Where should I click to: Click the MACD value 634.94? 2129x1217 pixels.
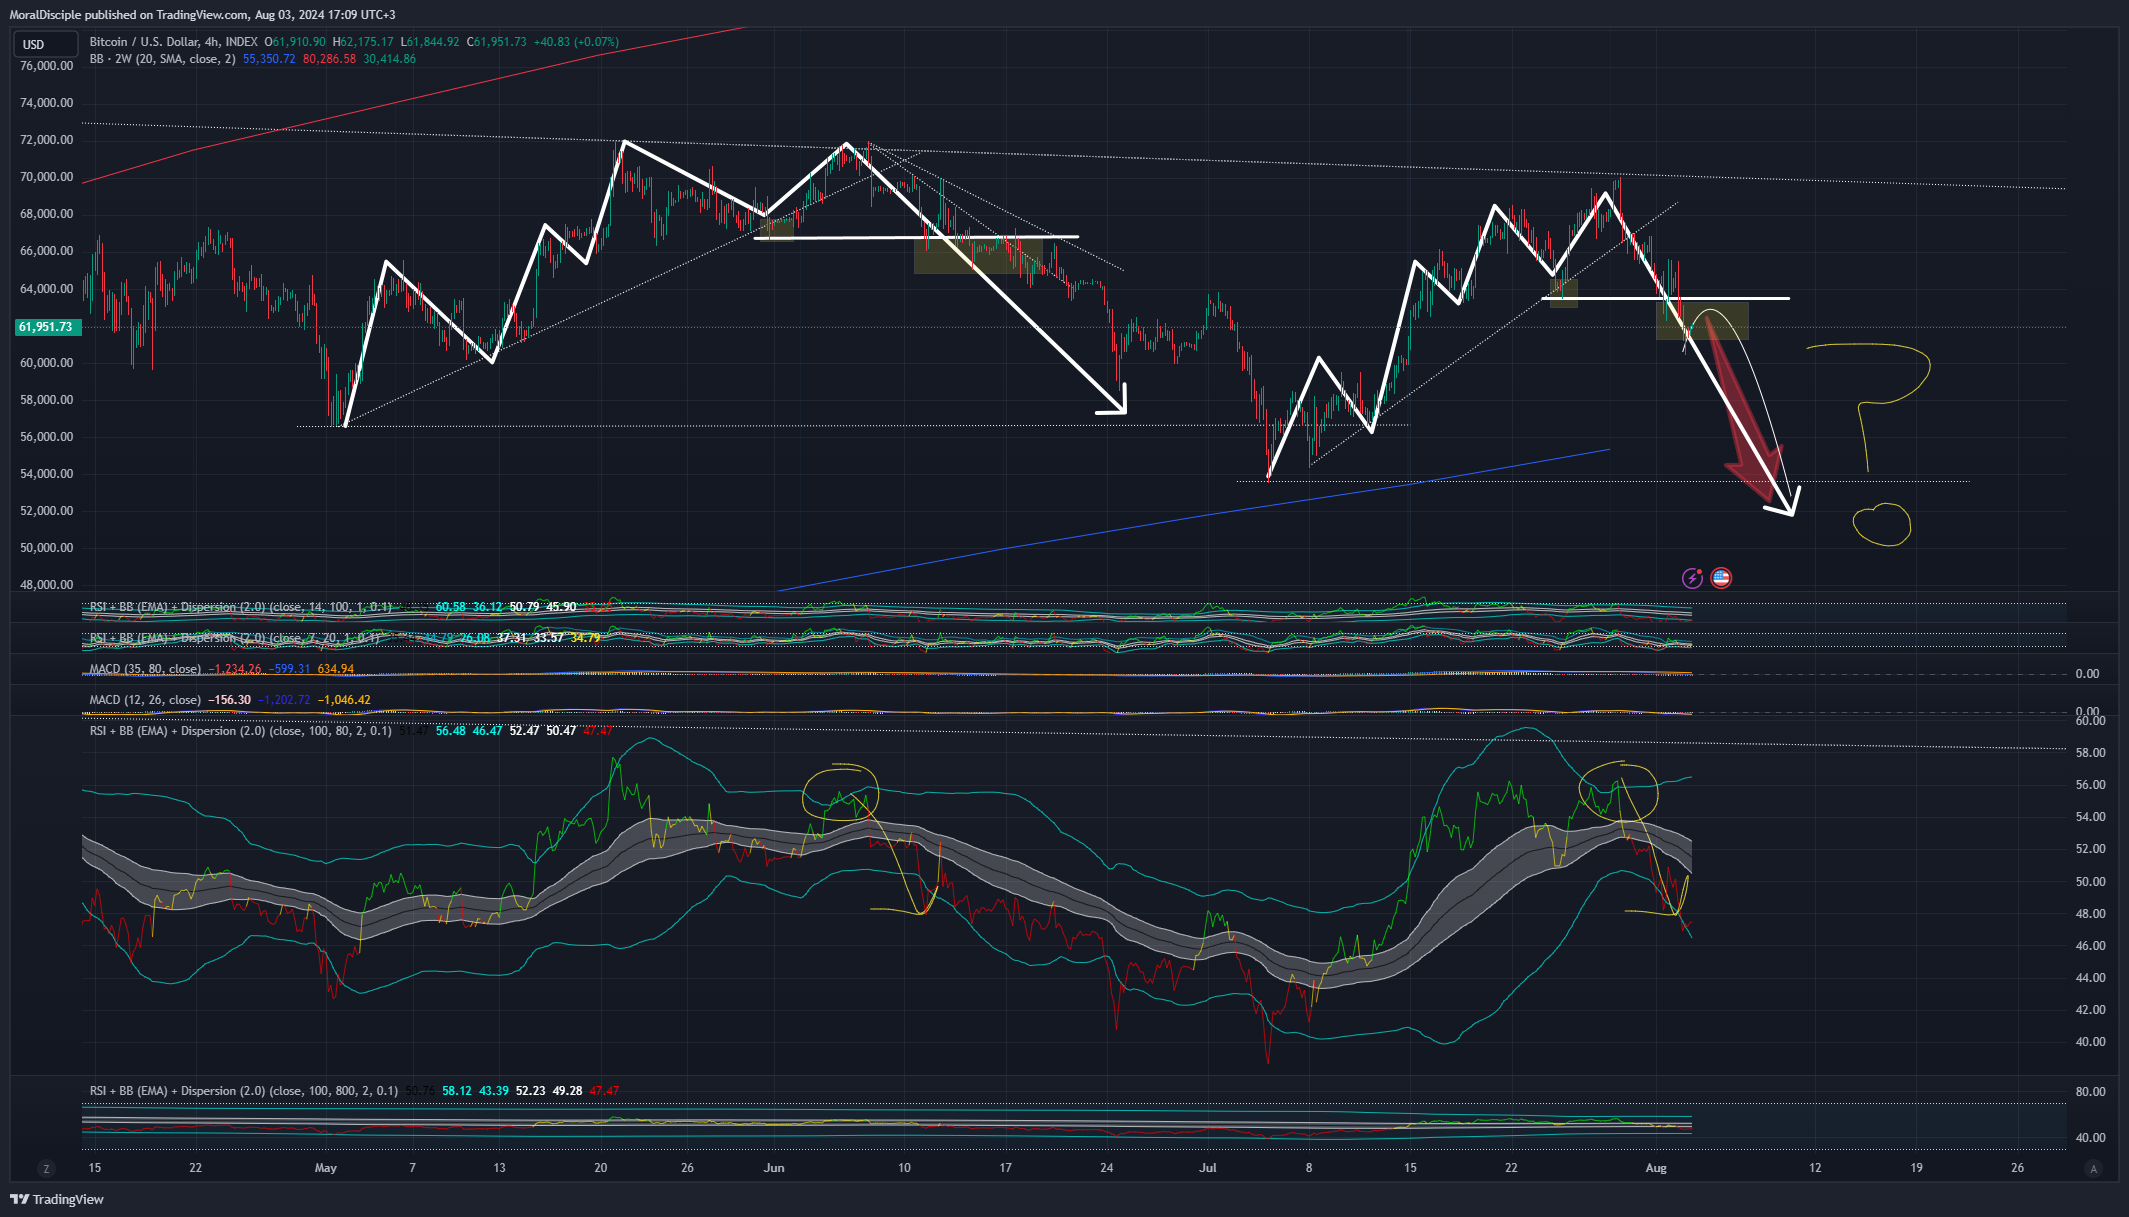click(x=336, y=669)
